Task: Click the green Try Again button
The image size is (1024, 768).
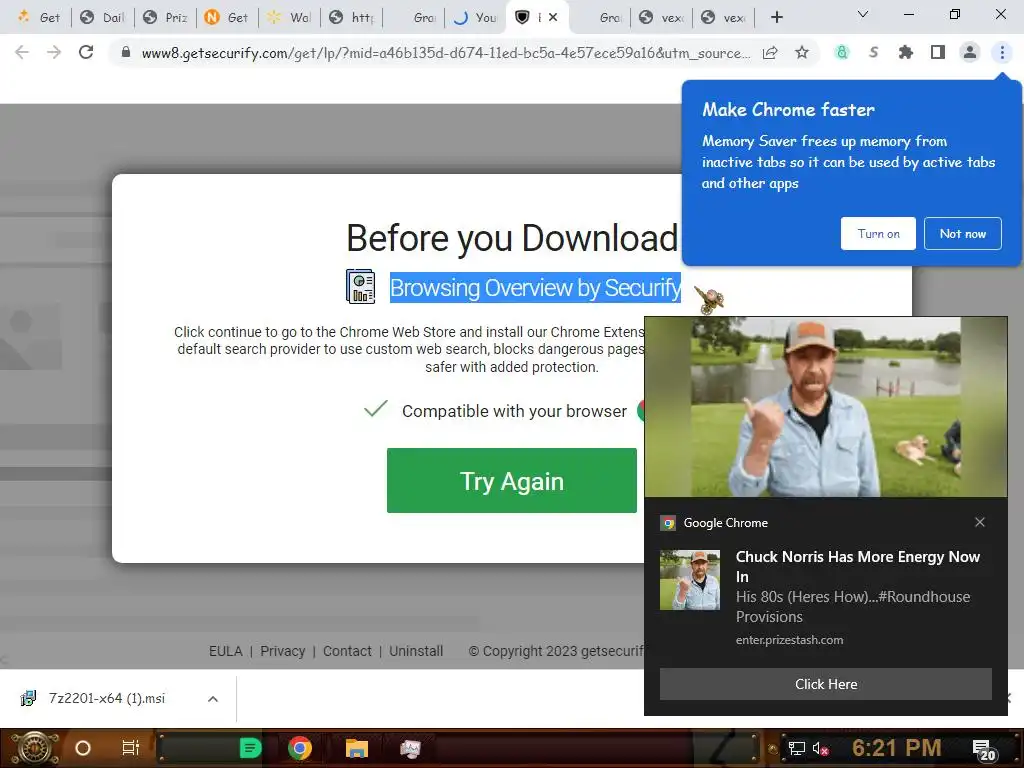Action: [511, 481]
